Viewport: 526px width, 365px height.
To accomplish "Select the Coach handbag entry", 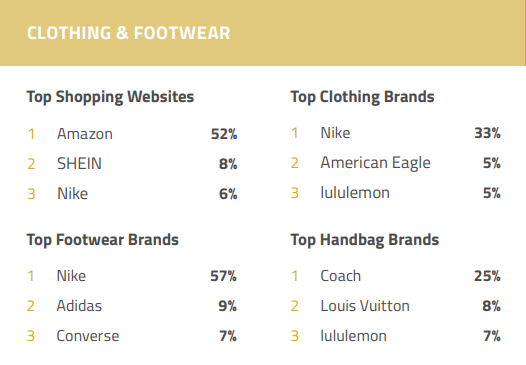I will [341, 276].
